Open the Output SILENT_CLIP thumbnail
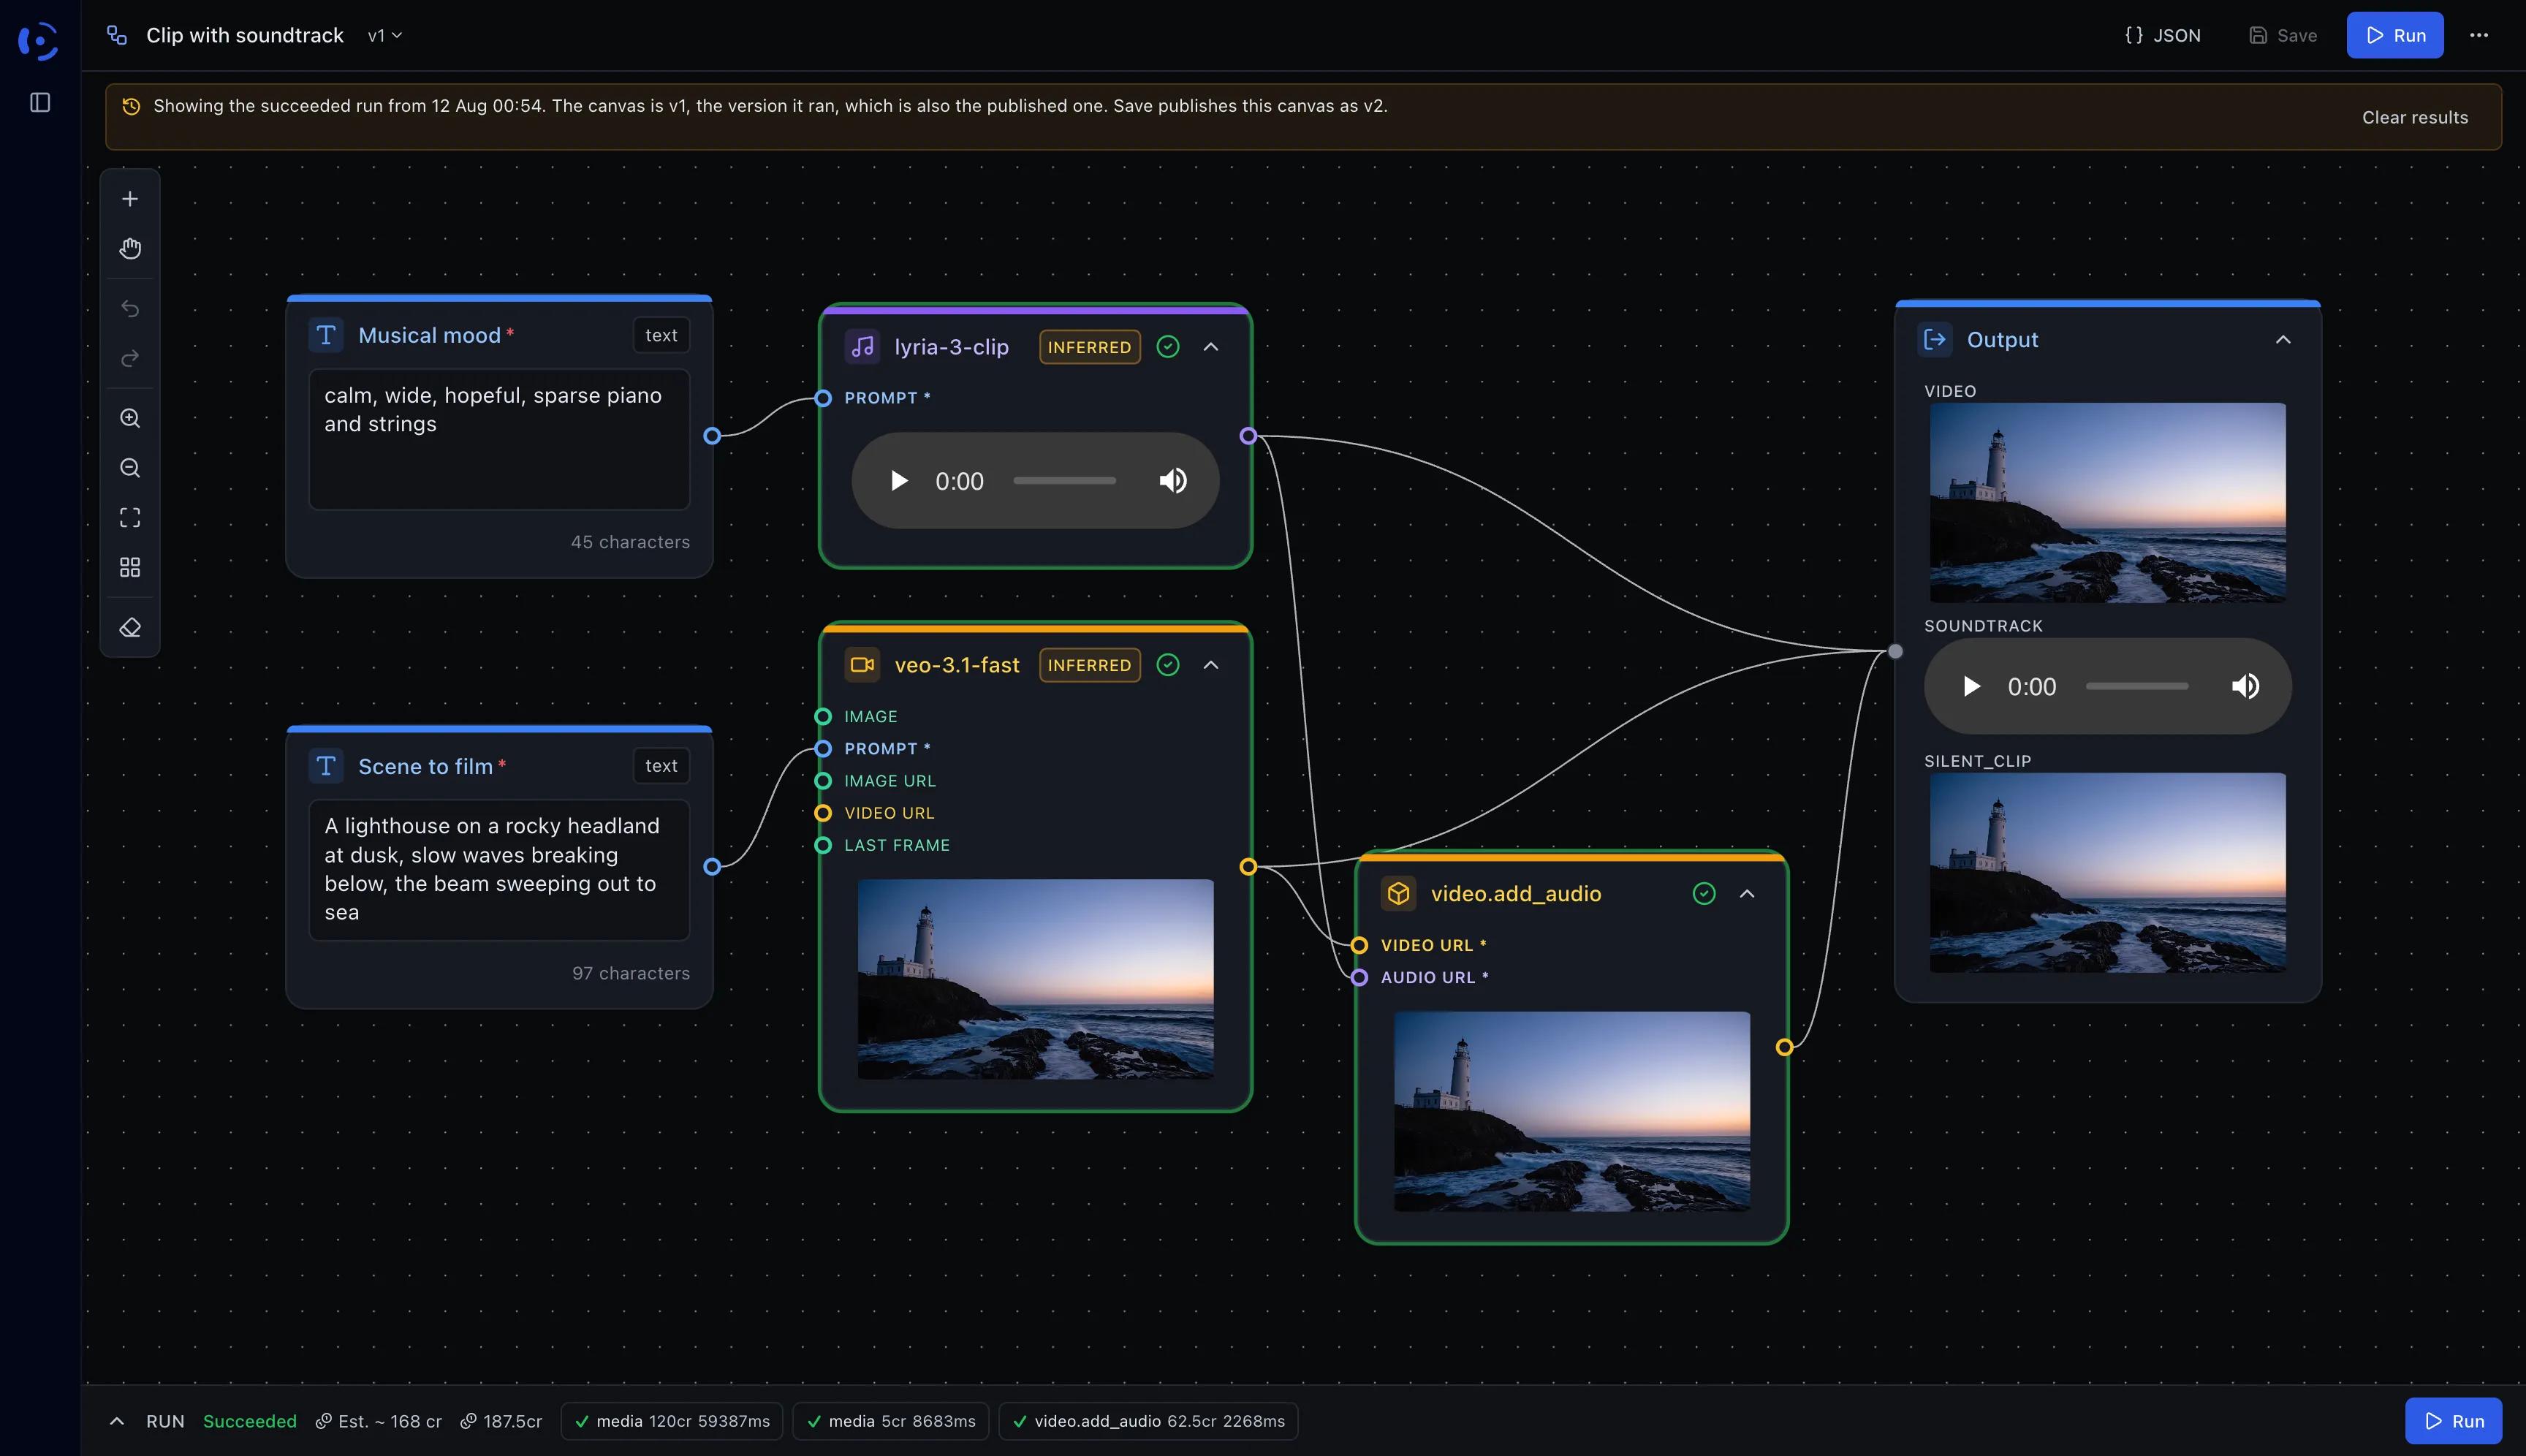Screen dimensions: 2526x1456 point(2107,872)
